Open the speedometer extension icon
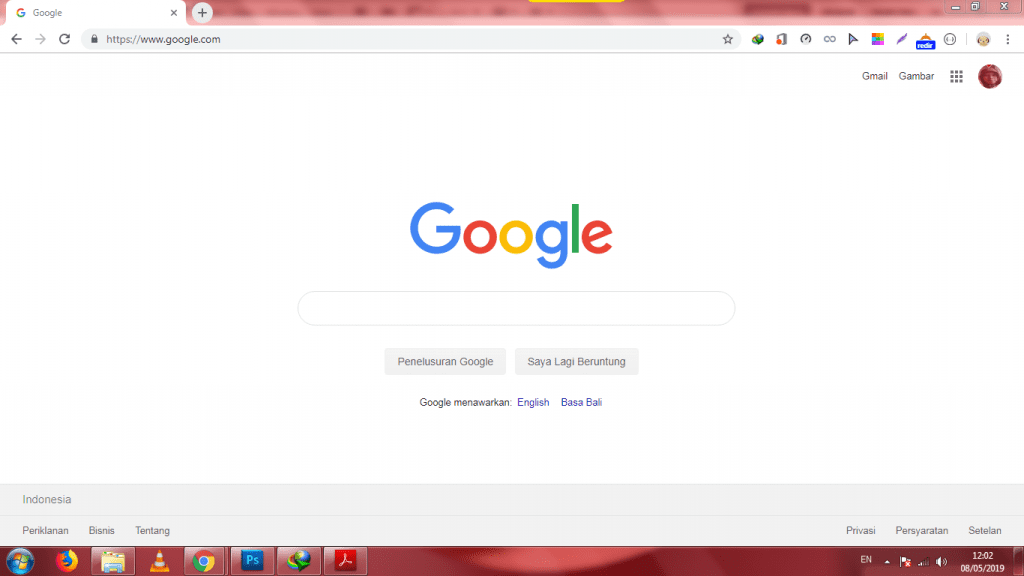This screenshot has width=1024, height=576. 806,39
